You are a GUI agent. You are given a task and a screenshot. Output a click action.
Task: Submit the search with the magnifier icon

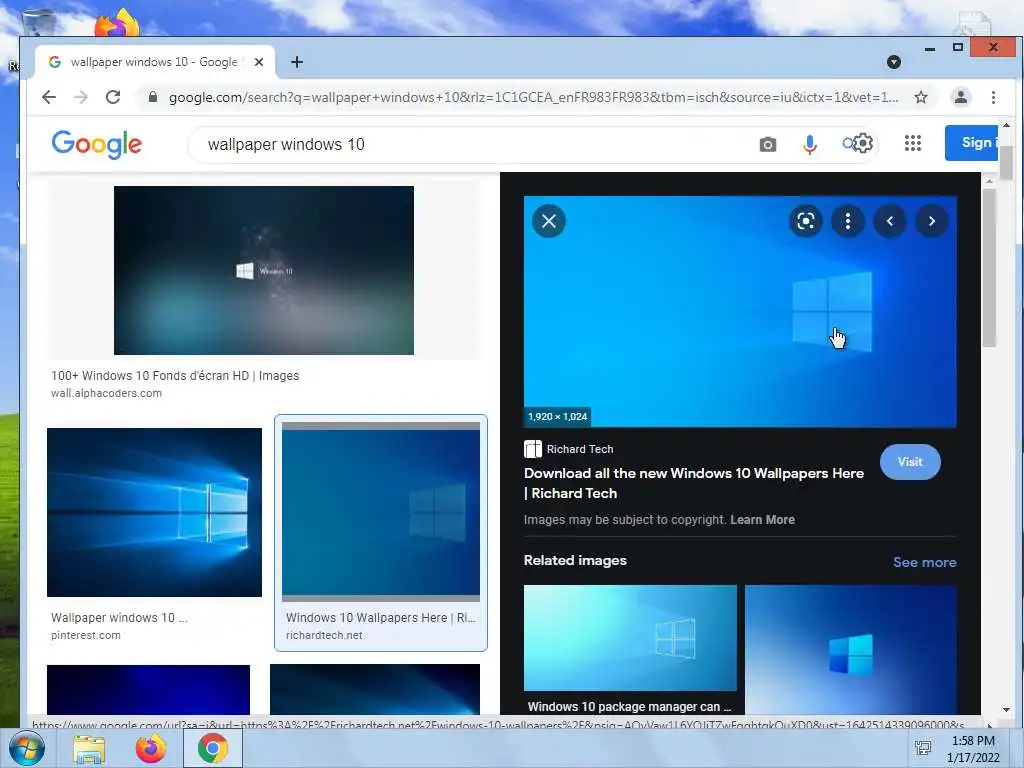(x=848, y=143)
